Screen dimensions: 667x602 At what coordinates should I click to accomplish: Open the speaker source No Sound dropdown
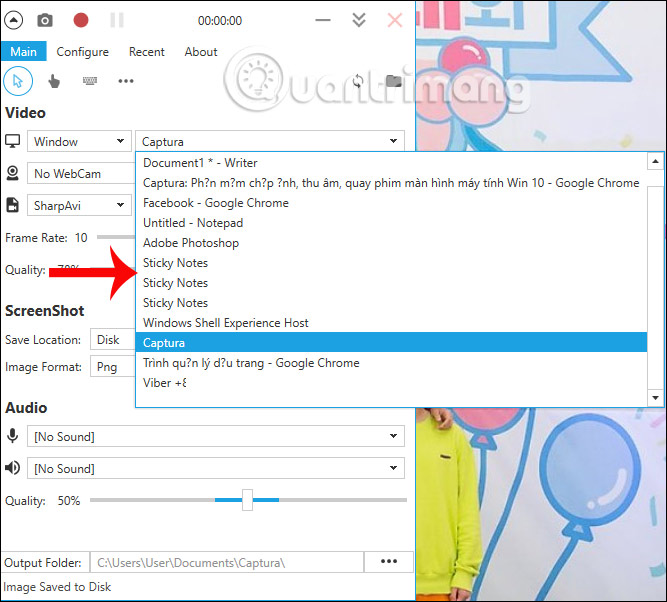point(216,468)
